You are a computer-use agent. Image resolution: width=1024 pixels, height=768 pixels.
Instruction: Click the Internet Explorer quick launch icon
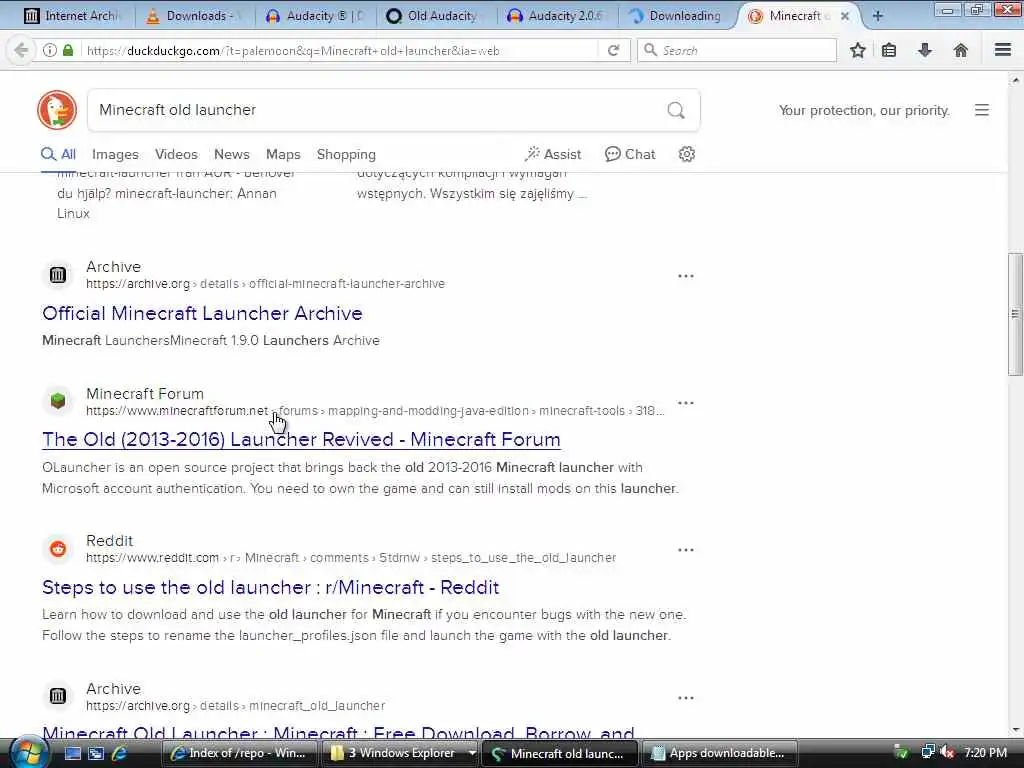pyautogui.click(x=119, y=754)
